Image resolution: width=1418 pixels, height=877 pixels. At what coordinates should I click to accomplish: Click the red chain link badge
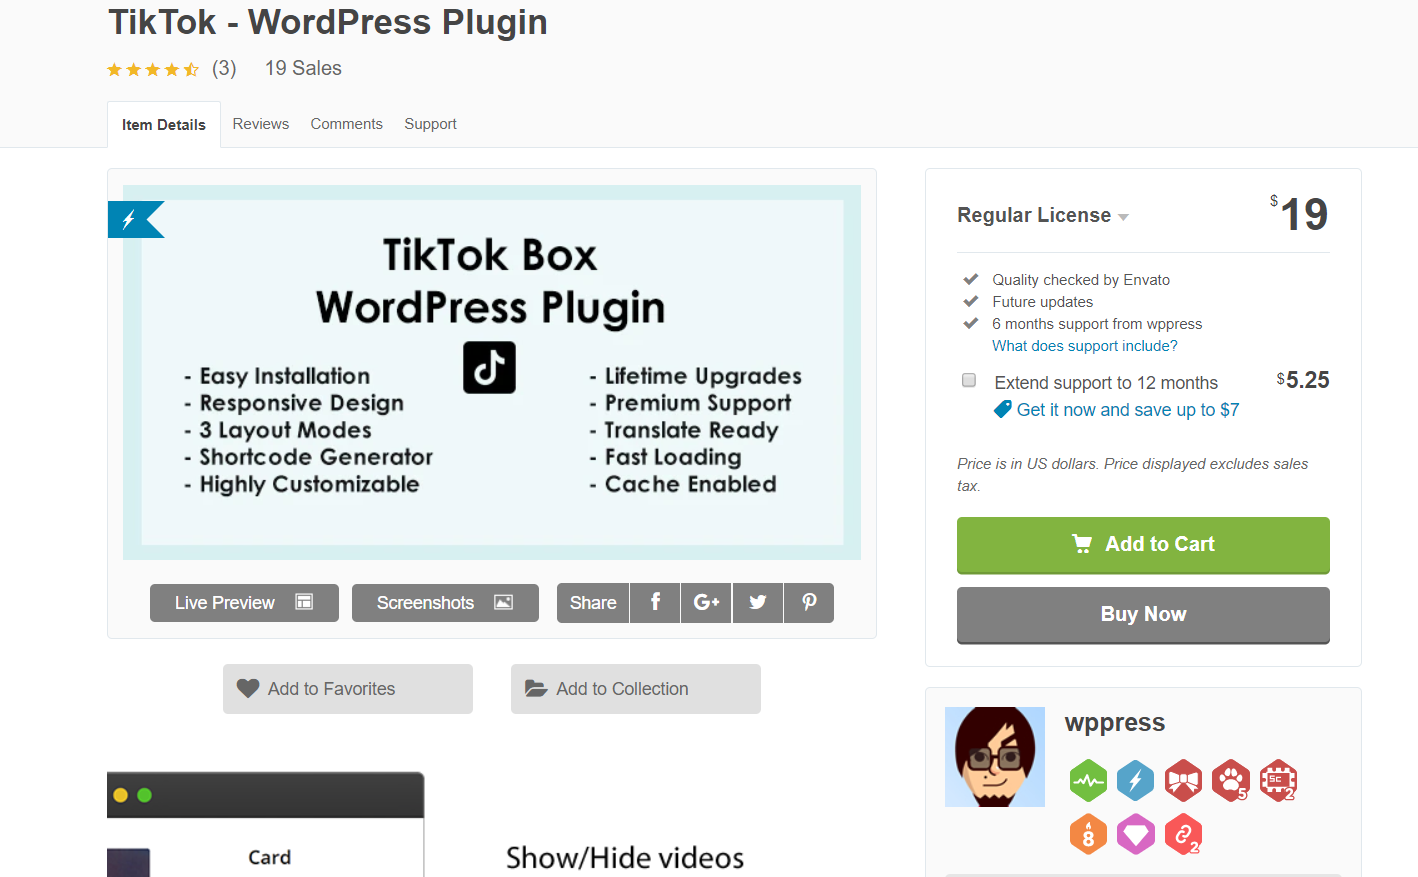click(x=1183, y=834)
